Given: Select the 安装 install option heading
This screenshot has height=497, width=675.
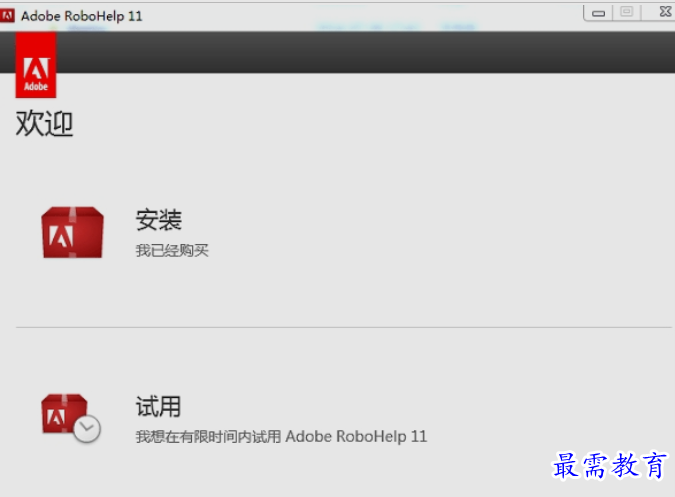Looking at the screenshot, I should pyautogui.click(x=159, y=220).
